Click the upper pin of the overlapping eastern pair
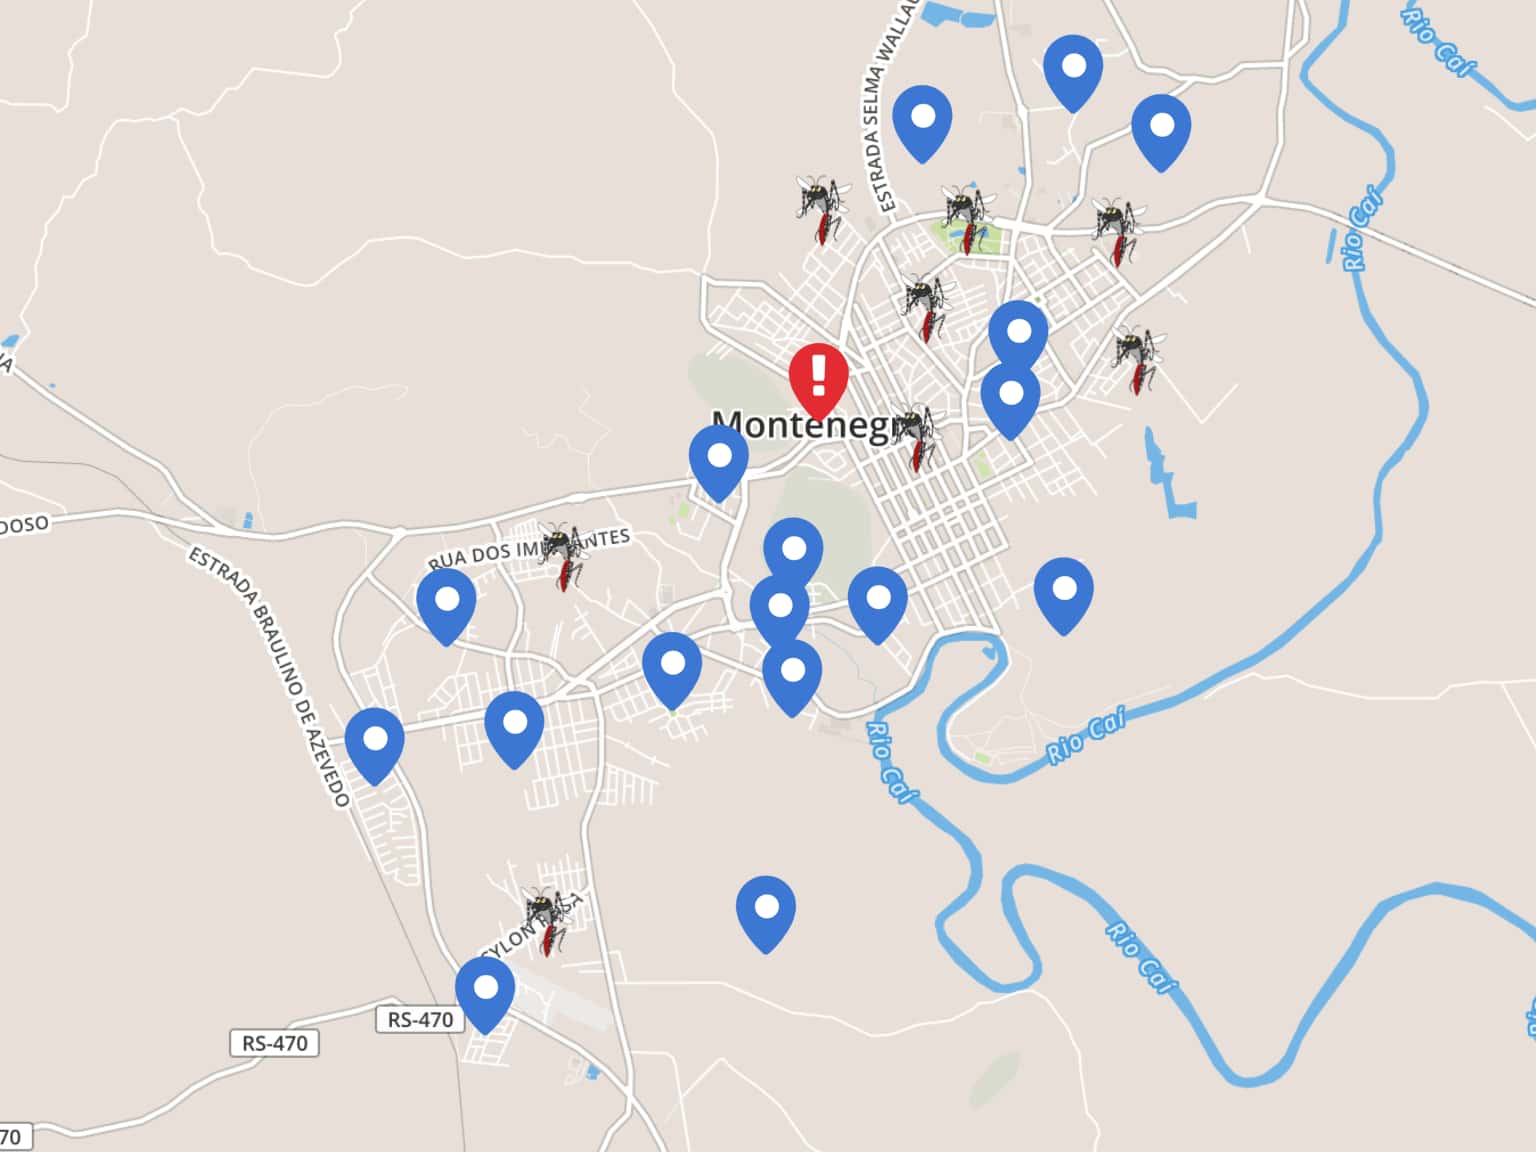 click(1019, 334)
